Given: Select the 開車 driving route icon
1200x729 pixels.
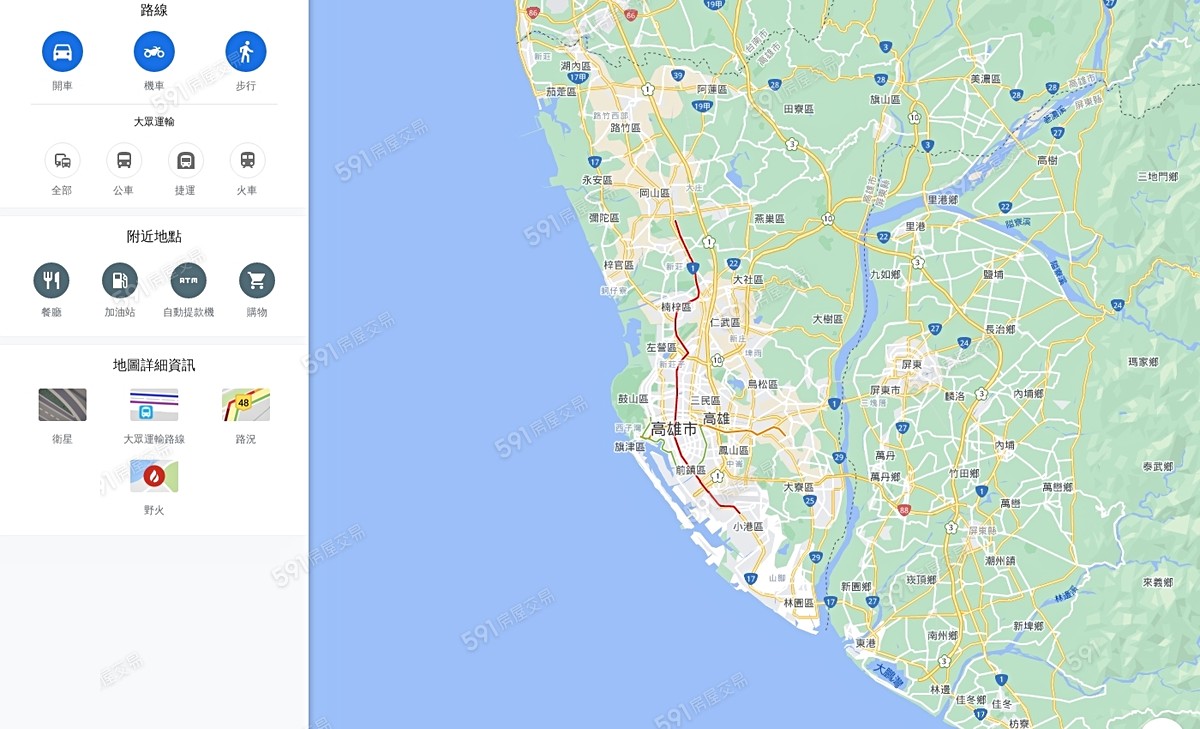Looking at the screenshot, I should (x=62, y=52).
